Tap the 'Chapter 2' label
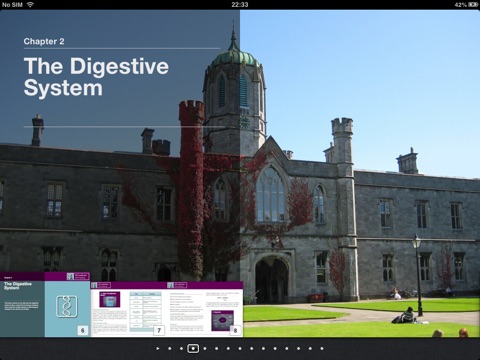This screenshot has width=480, height=360. point(44,41)
